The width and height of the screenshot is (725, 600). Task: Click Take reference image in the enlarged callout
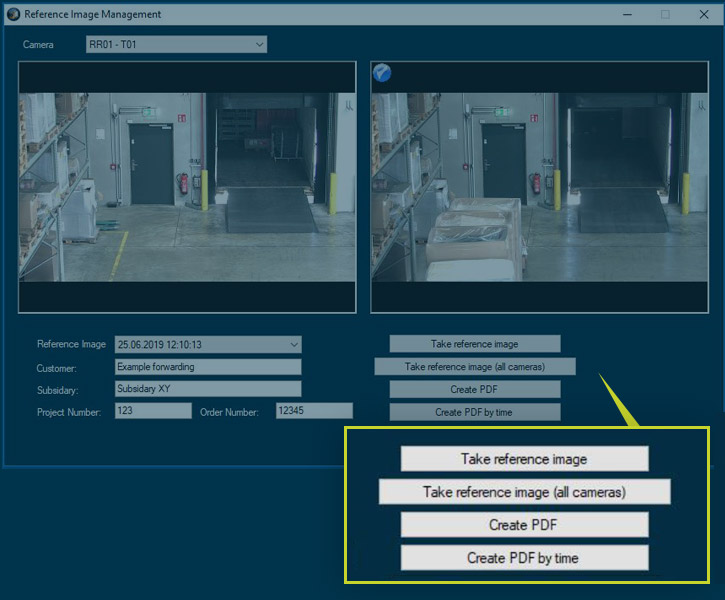(x=524, y=459)
